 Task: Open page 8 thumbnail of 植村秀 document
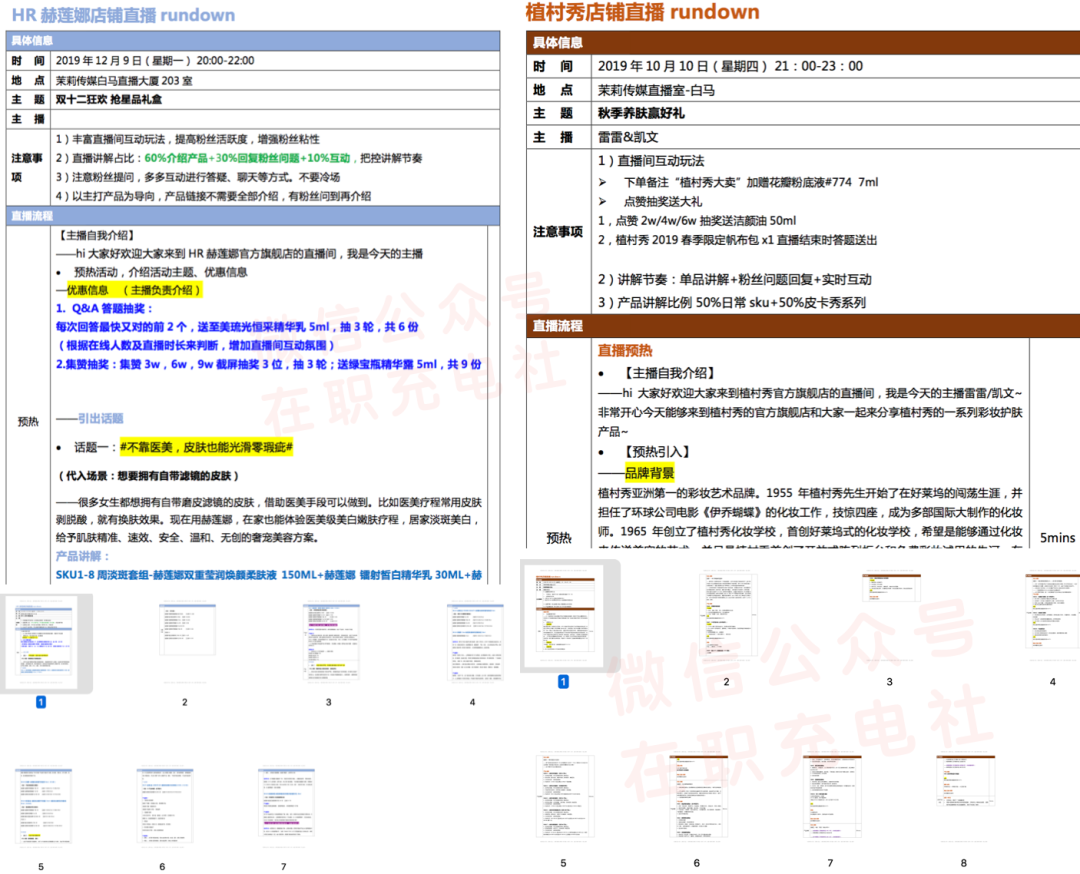point(966,781)
